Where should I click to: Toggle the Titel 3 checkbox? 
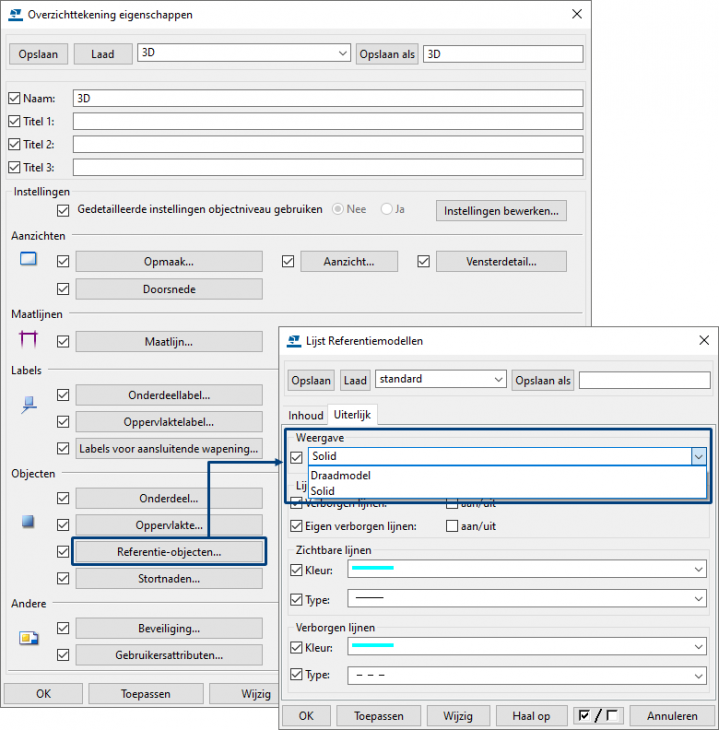[14, 167]
